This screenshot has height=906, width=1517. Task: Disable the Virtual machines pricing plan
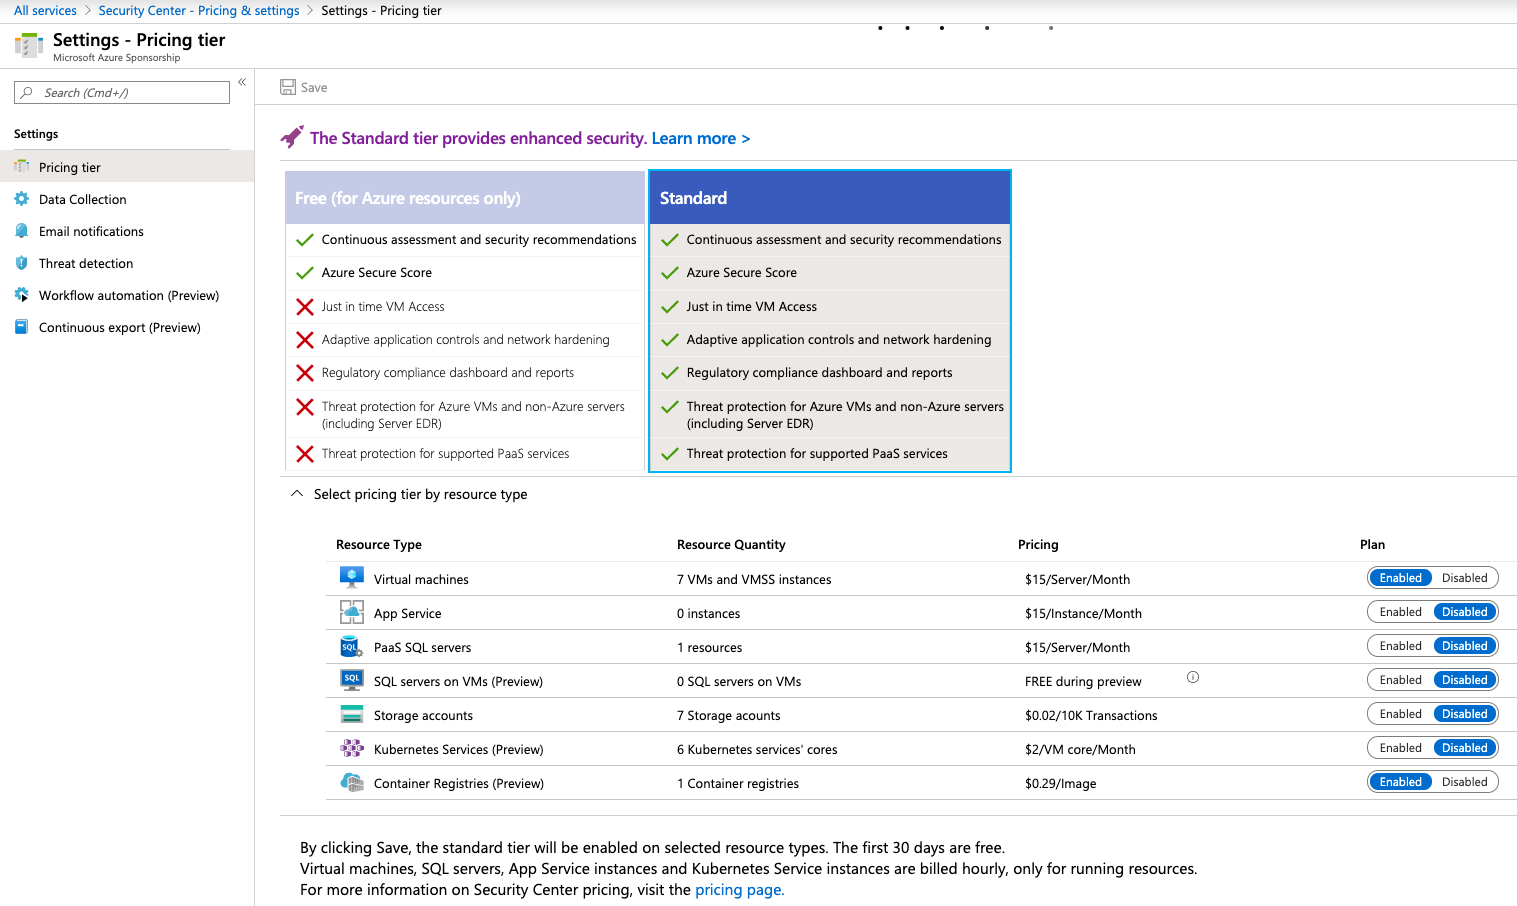tap(1465, 577)
